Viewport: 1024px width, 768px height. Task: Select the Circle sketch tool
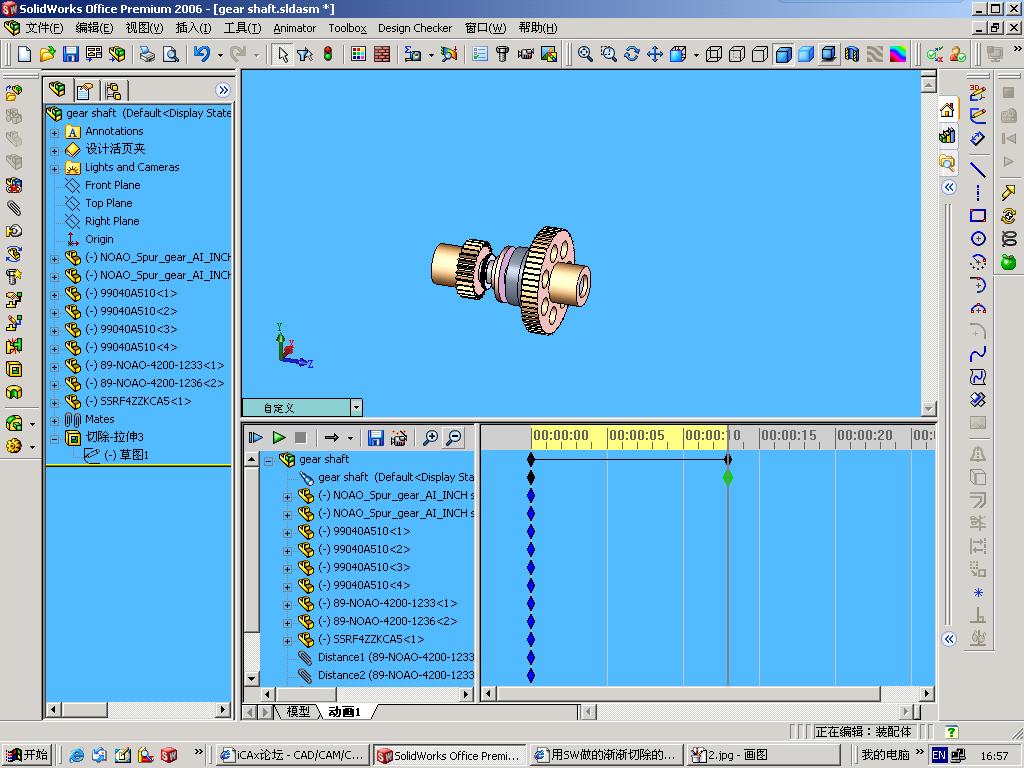[x=978, y=238]
